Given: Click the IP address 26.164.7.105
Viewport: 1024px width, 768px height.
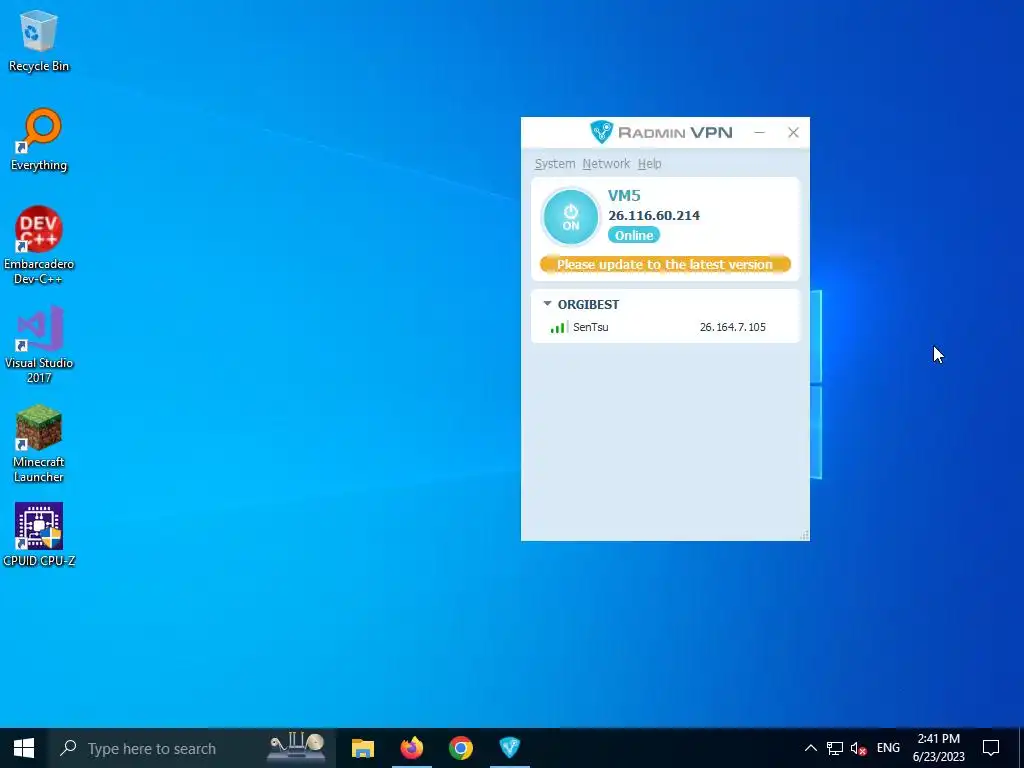Looking at the screenshot, I should [733, 327].
